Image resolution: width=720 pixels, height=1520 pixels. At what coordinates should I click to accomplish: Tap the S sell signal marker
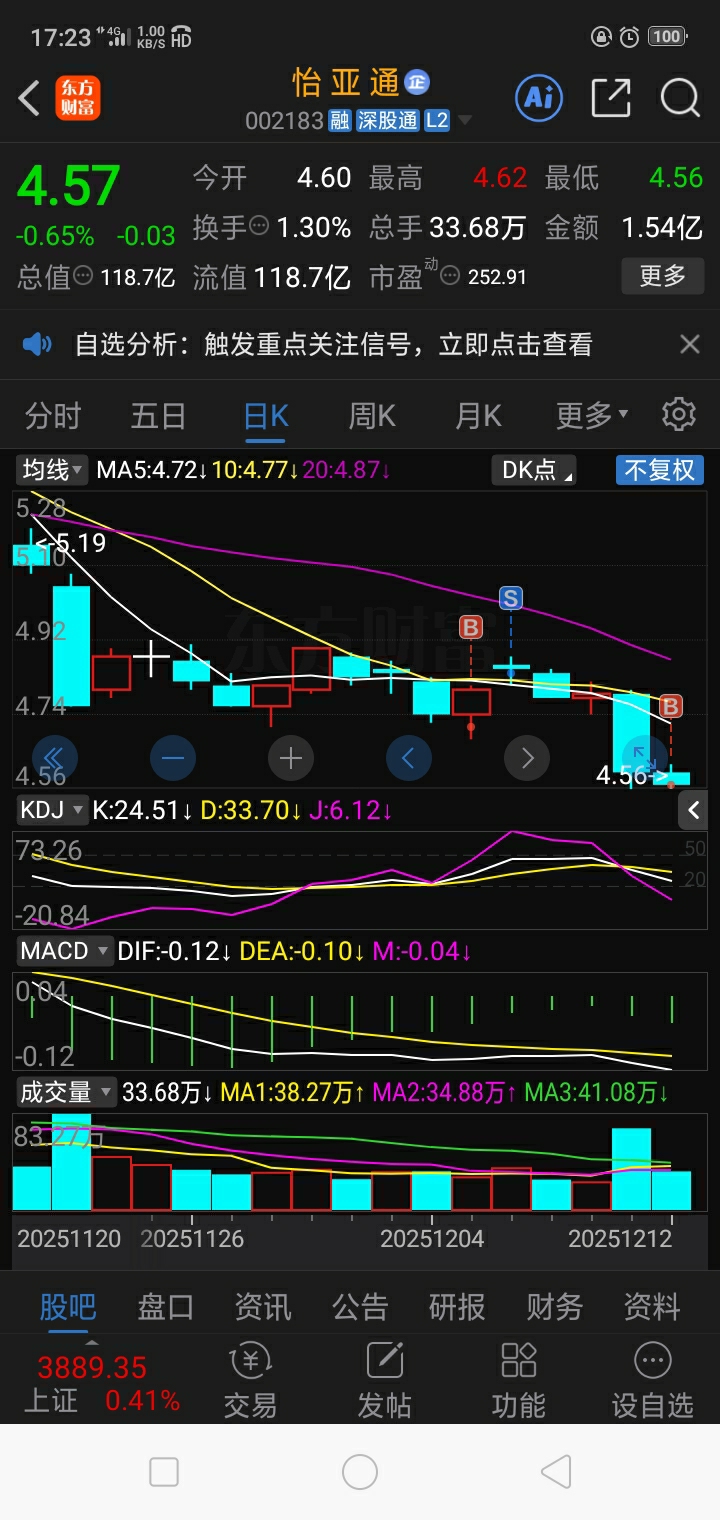coord(510,598)
